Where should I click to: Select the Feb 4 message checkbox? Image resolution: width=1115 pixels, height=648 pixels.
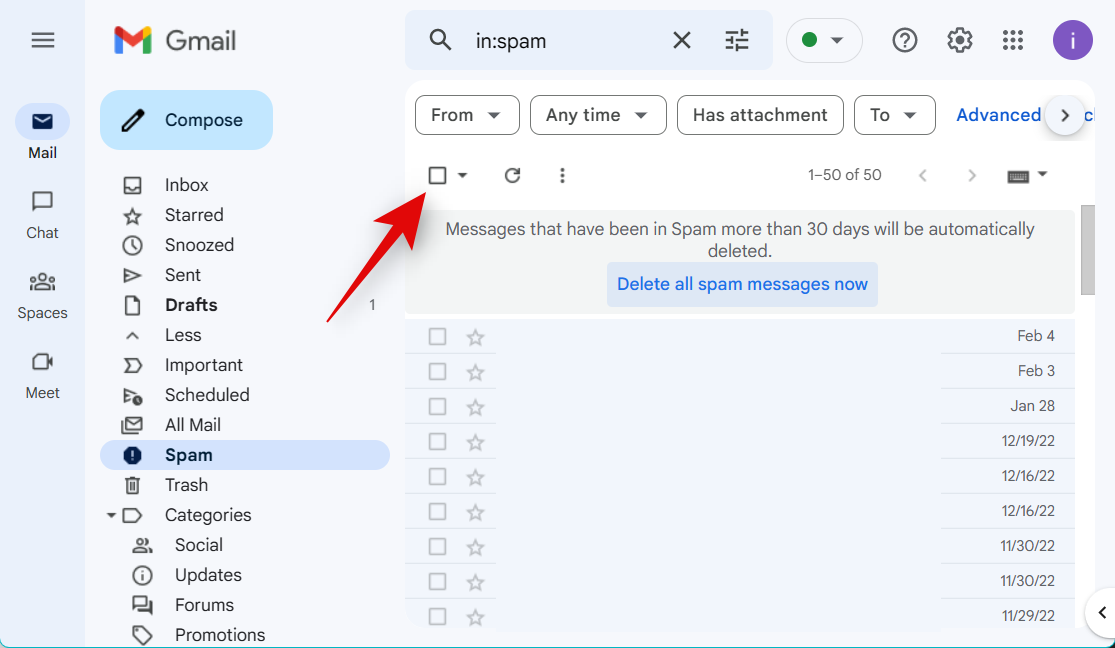[437, 336]
